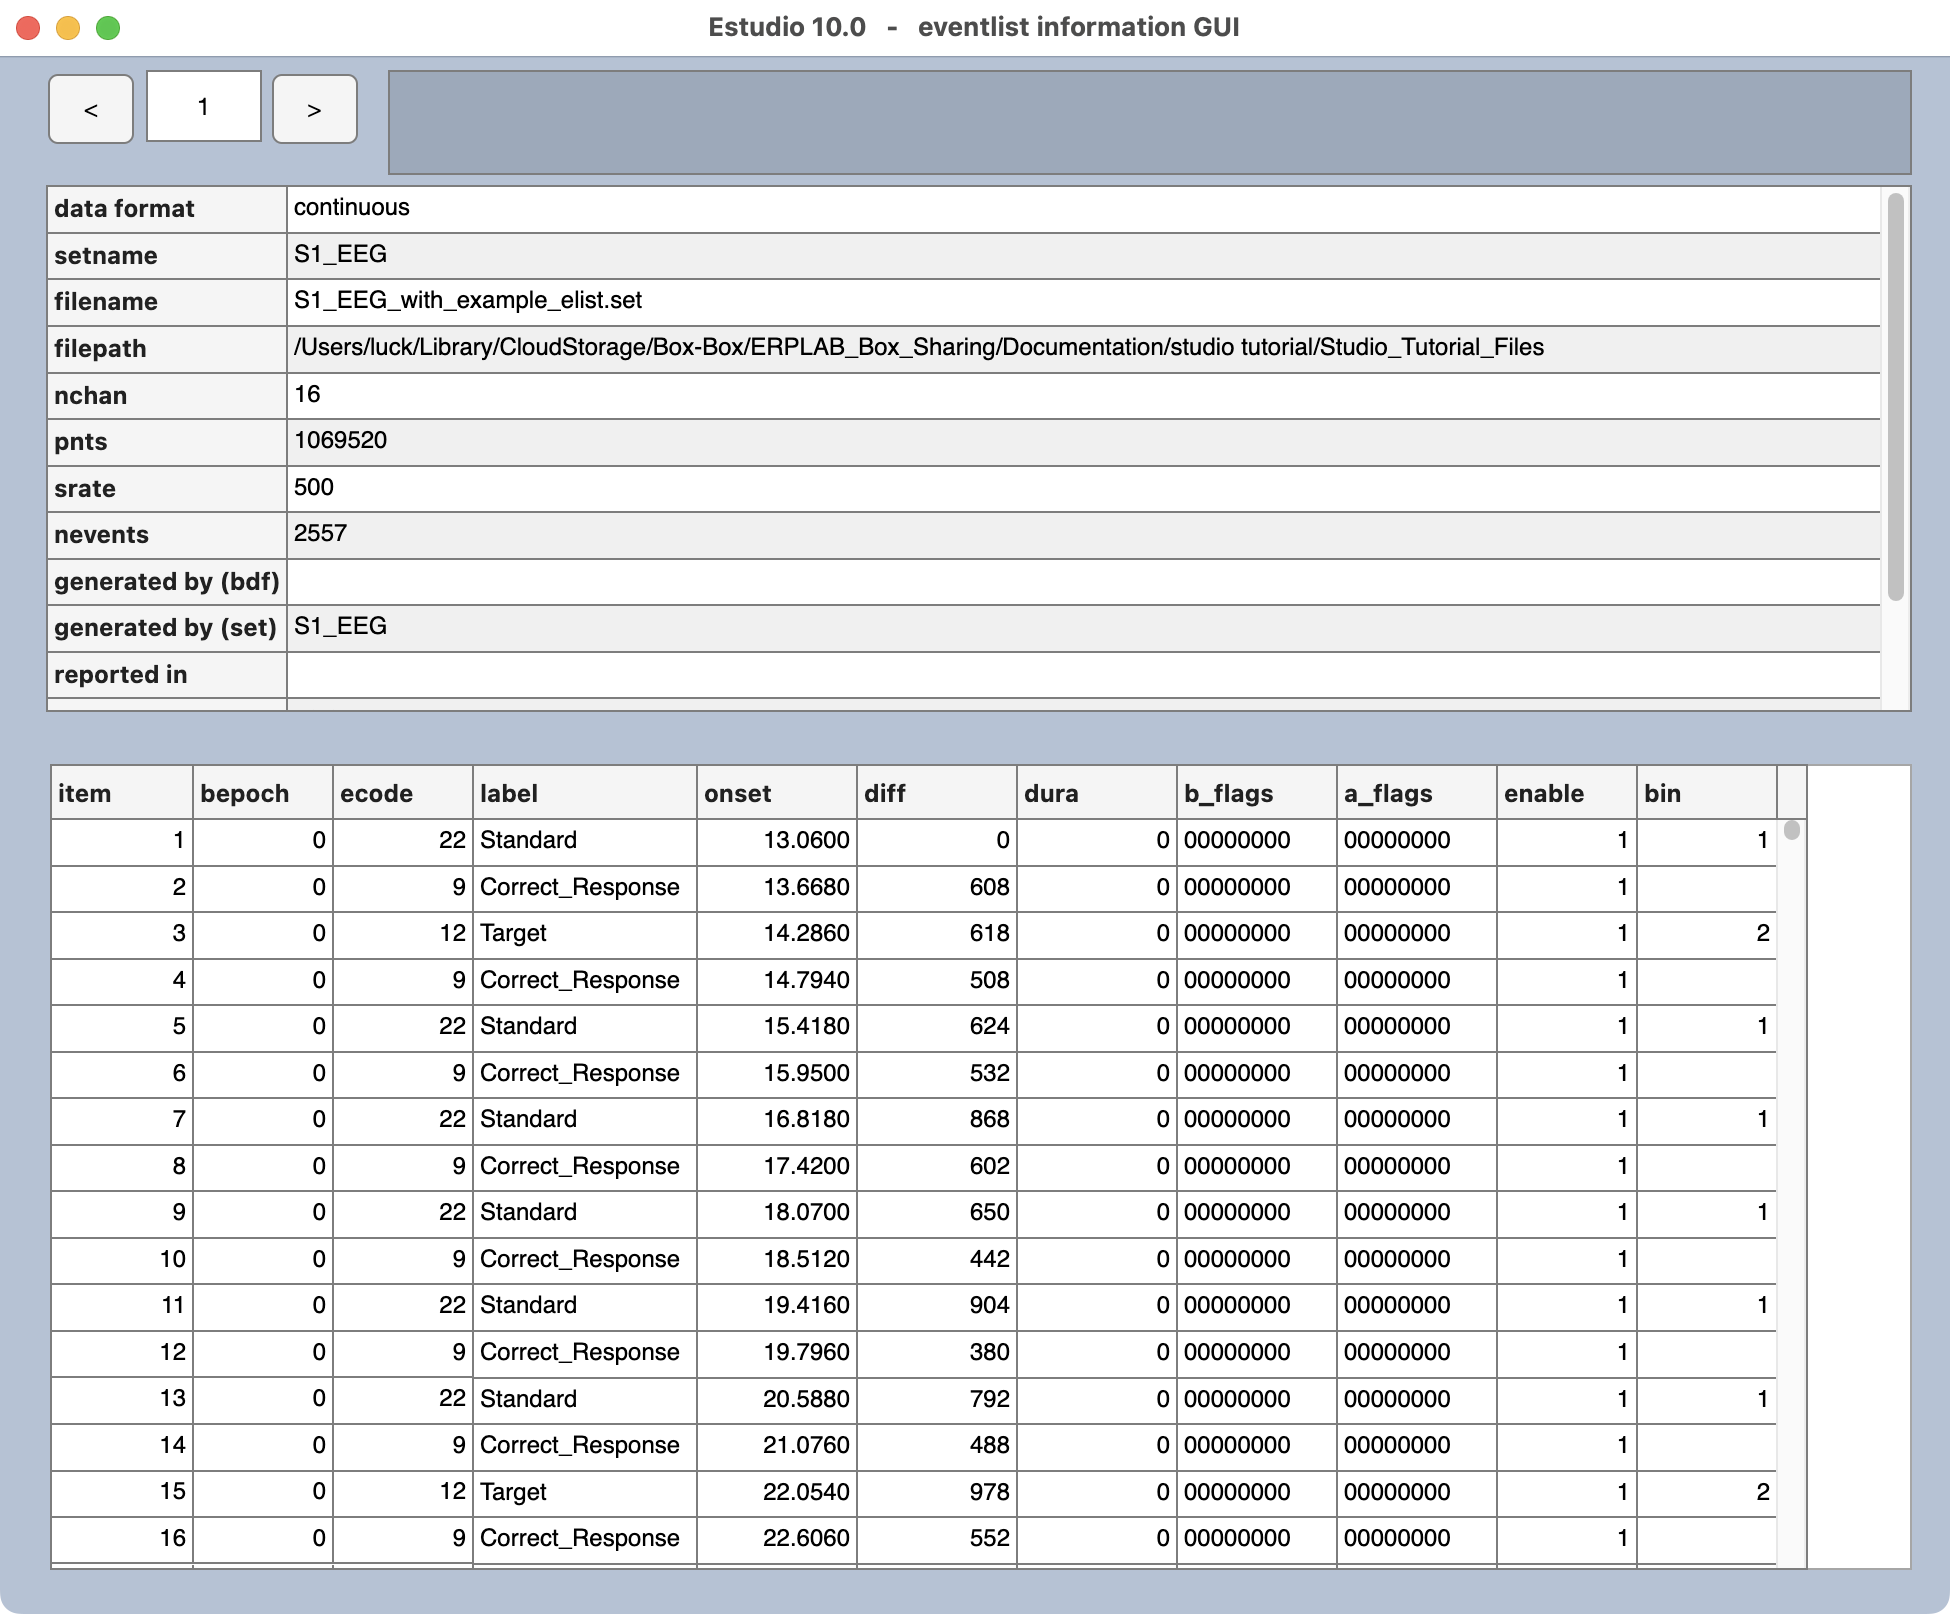This screenshot has width=1950, height=1614.
Task: Click the 'dura' column header
Action: click(1097, 793)
